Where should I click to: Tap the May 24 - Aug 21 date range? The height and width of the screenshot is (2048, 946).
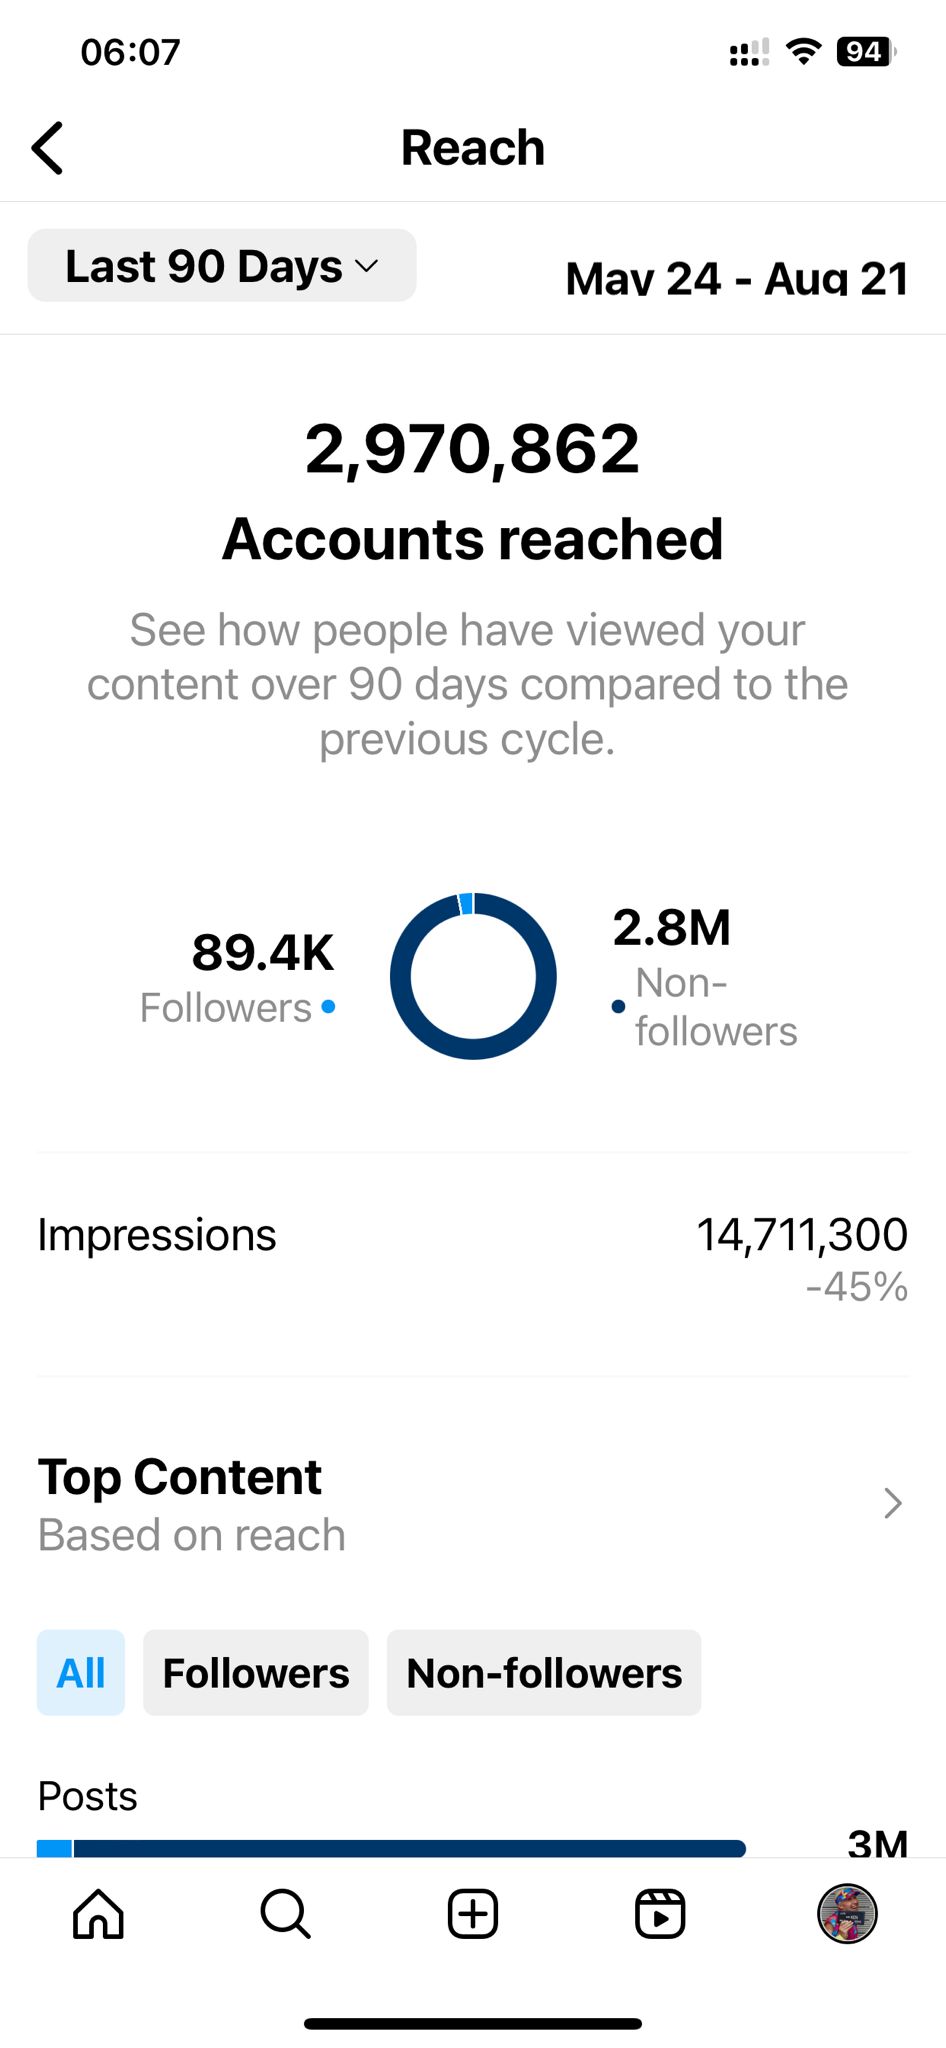pyautogui.click(x=737, y=278)
